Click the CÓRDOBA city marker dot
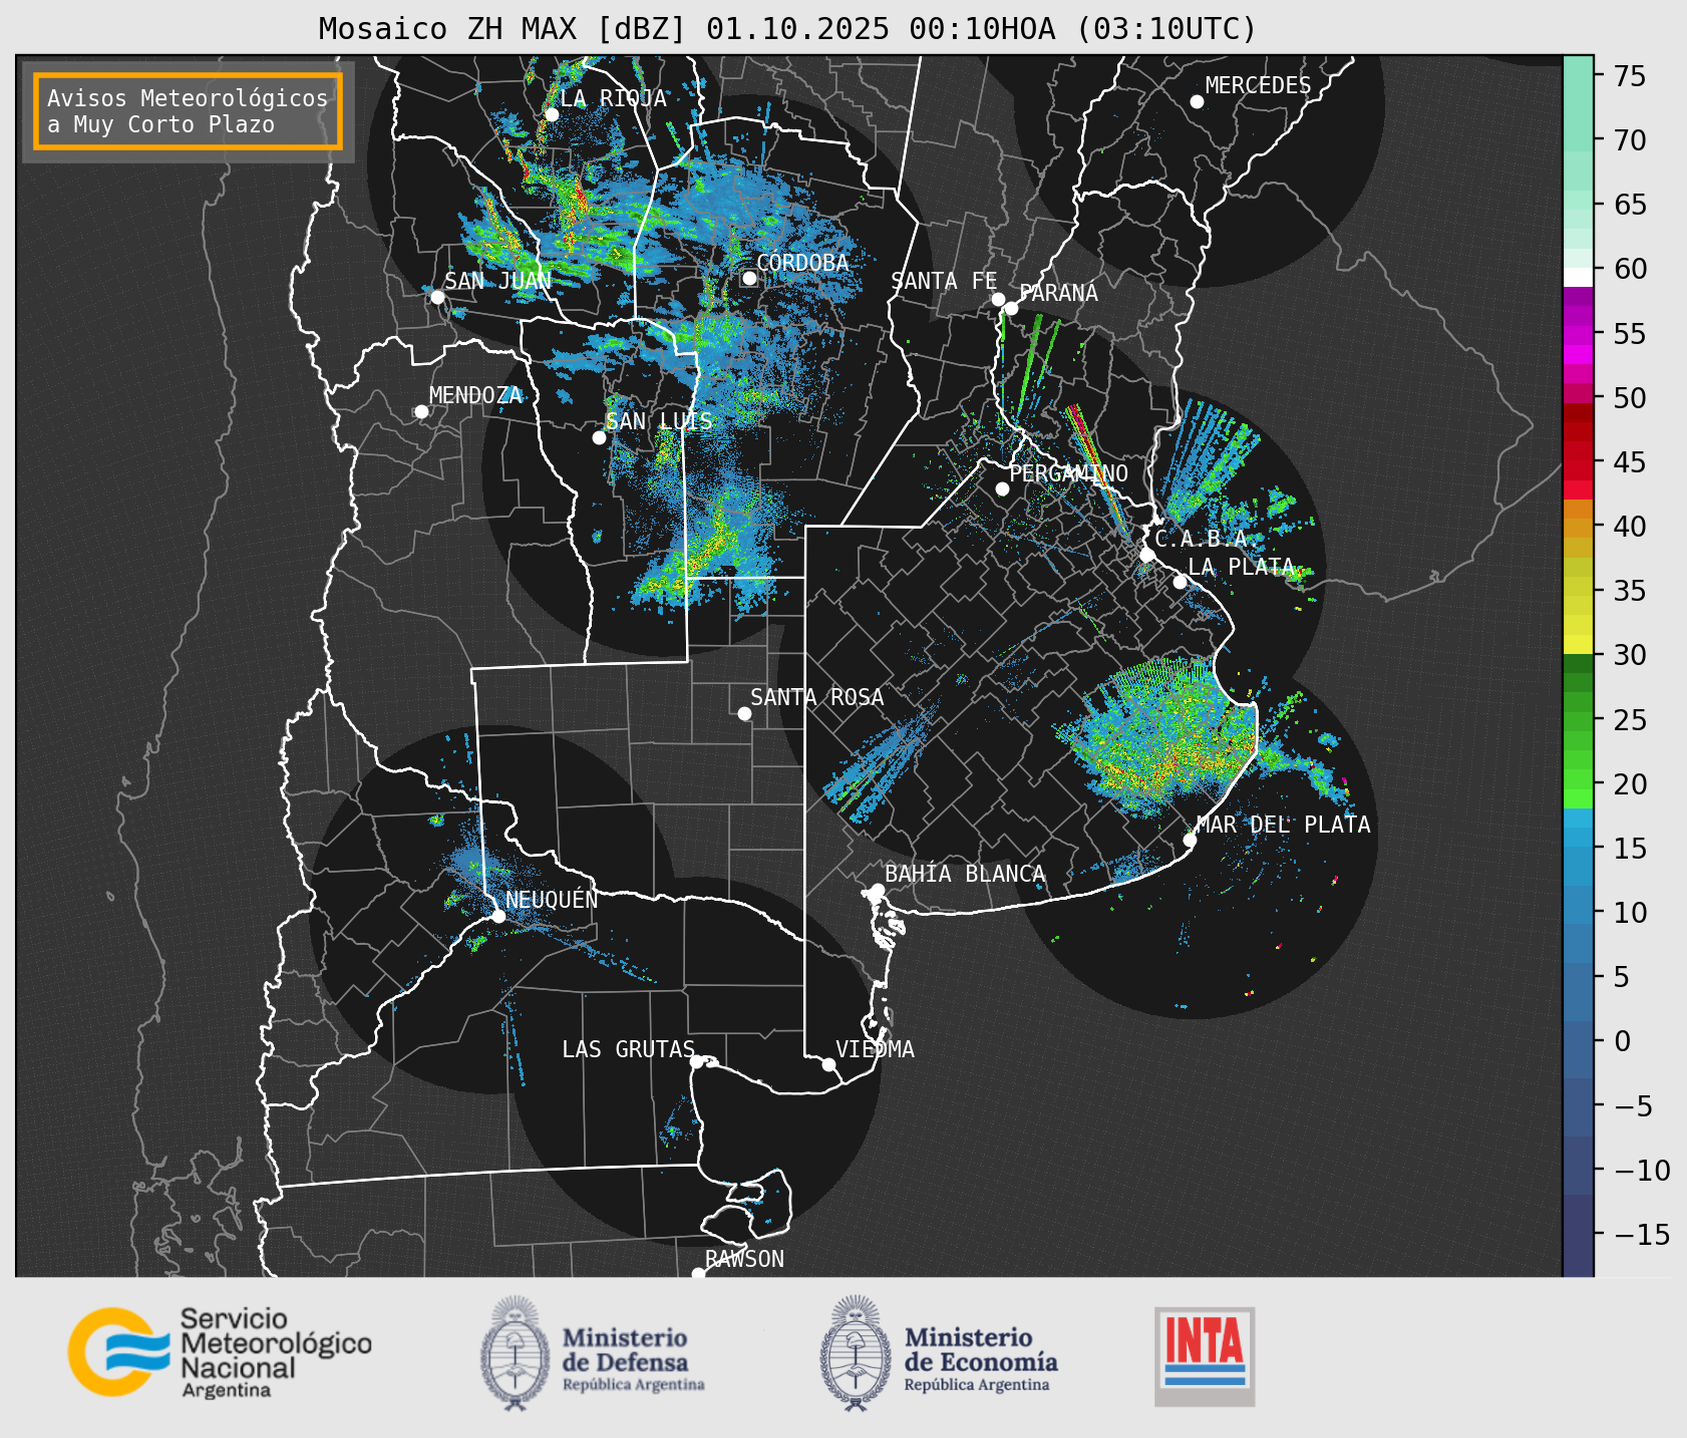 [749, 278]
